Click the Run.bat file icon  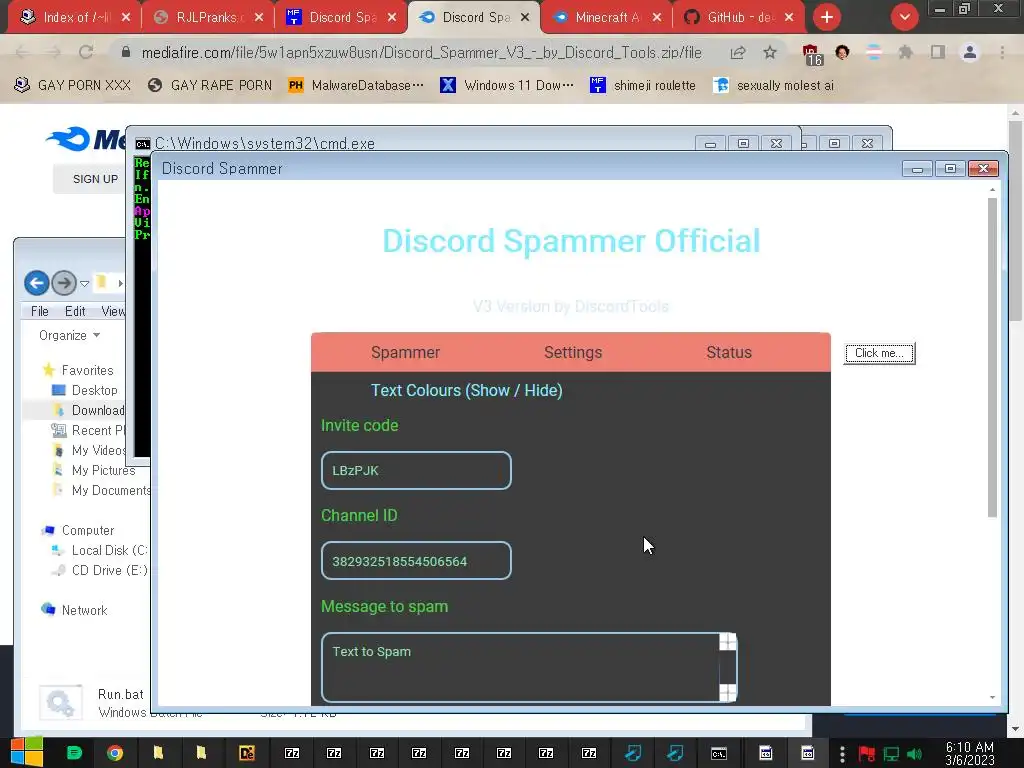point(61,703)
